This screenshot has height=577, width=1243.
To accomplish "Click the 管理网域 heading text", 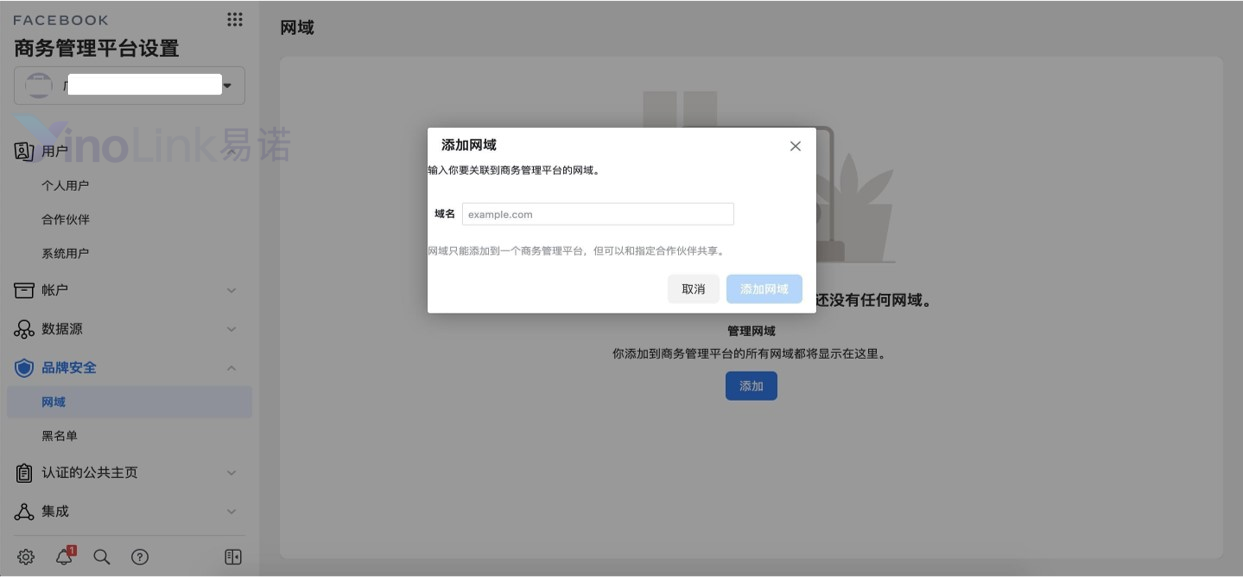I will pyautogui.click(x=751, y=331).
